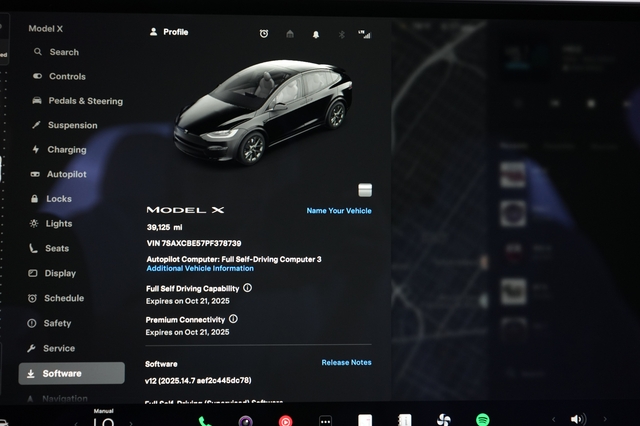
Task: Show Premium Connectivity info icon
Action: click(x=233, y=319)
